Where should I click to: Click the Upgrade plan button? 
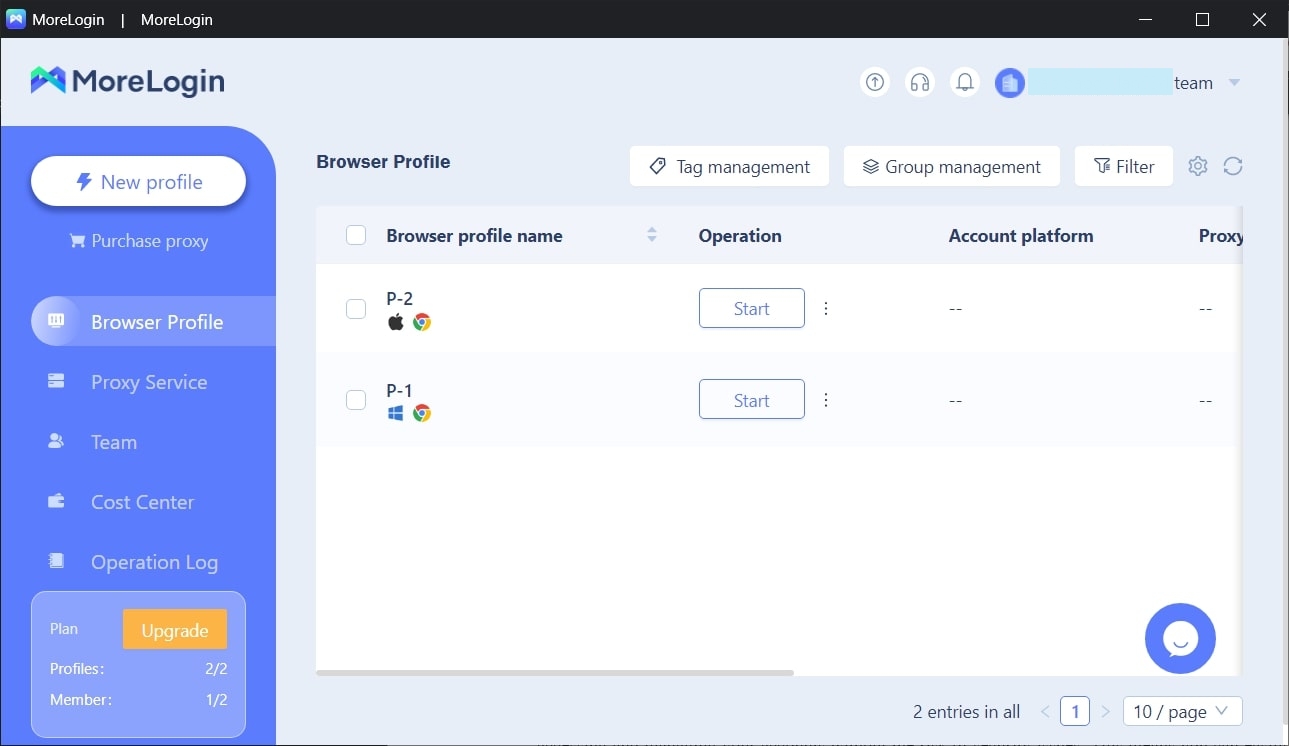(175, 630)
